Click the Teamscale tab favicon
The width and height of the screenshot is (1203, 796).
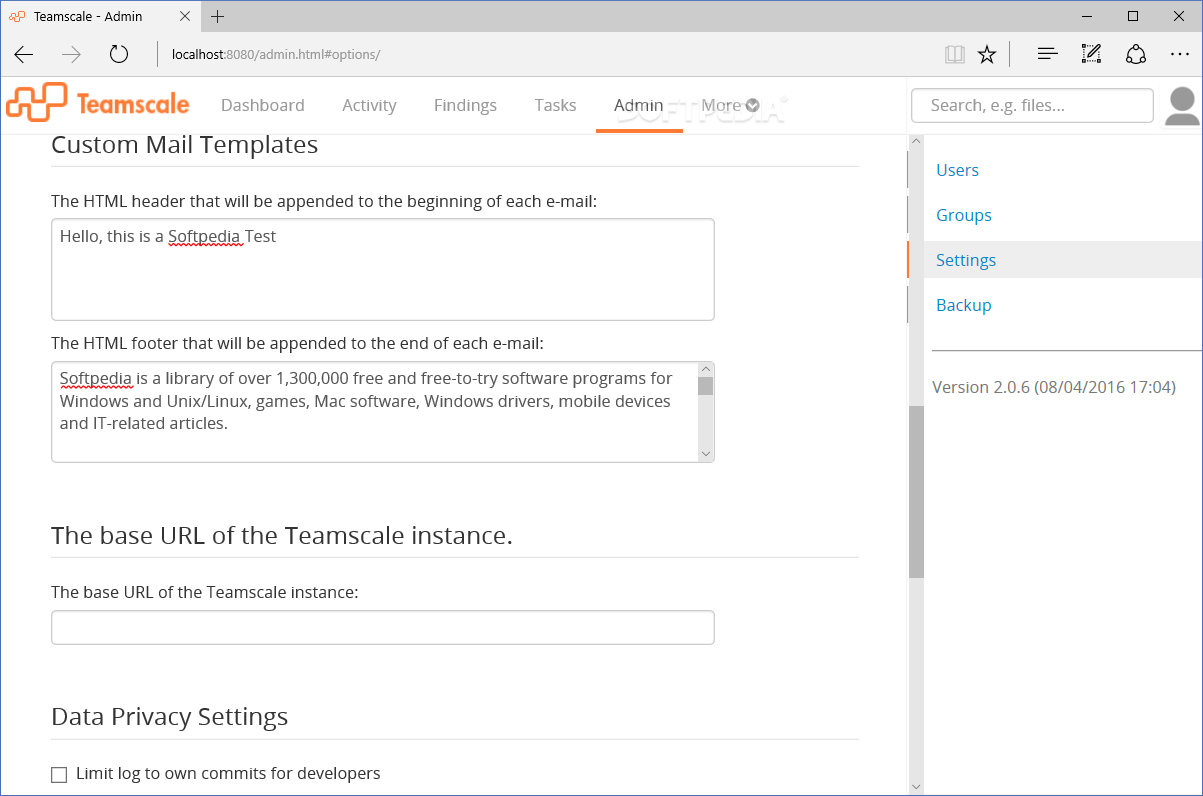click(17, 16)
